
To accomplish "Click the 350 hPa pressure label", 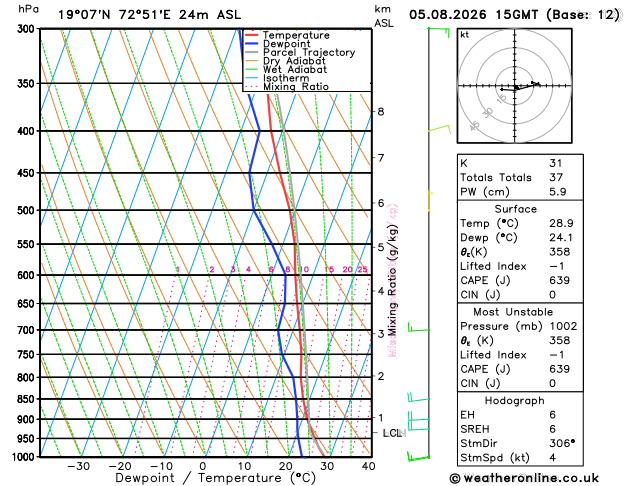I will (x=28, y=83).
